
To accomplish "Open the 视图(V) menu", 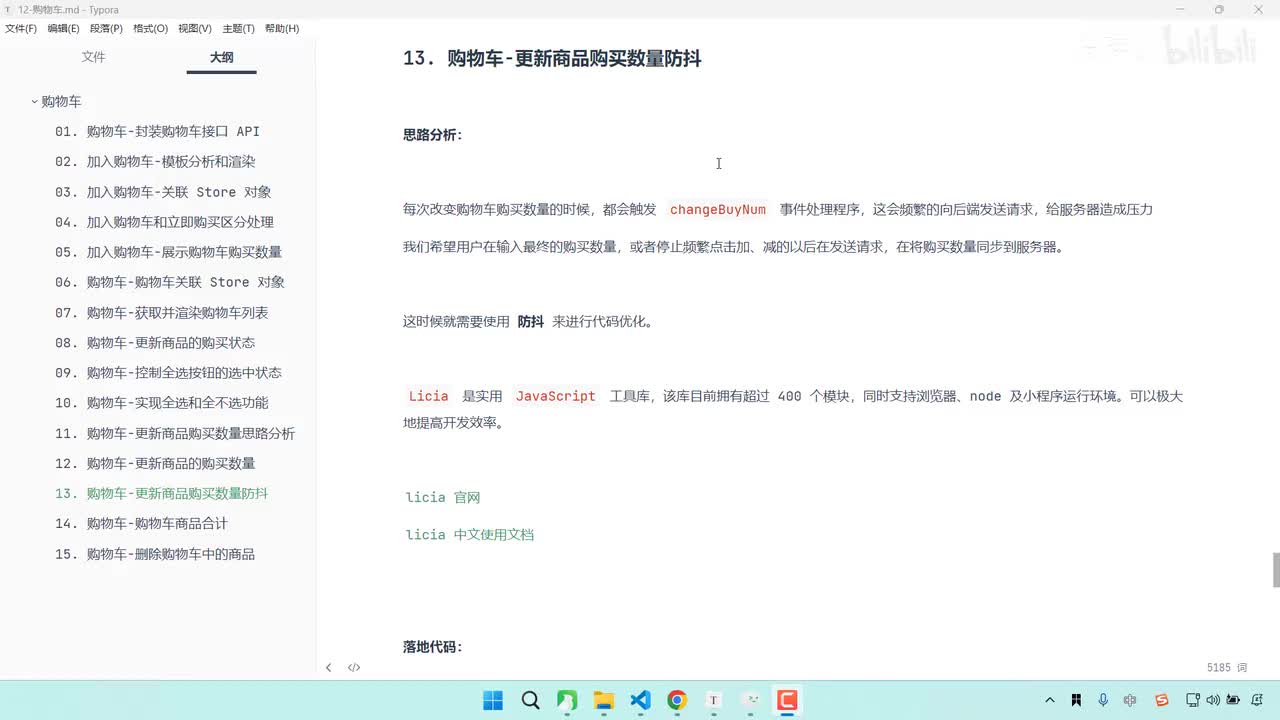I will (x=194, y=29).
